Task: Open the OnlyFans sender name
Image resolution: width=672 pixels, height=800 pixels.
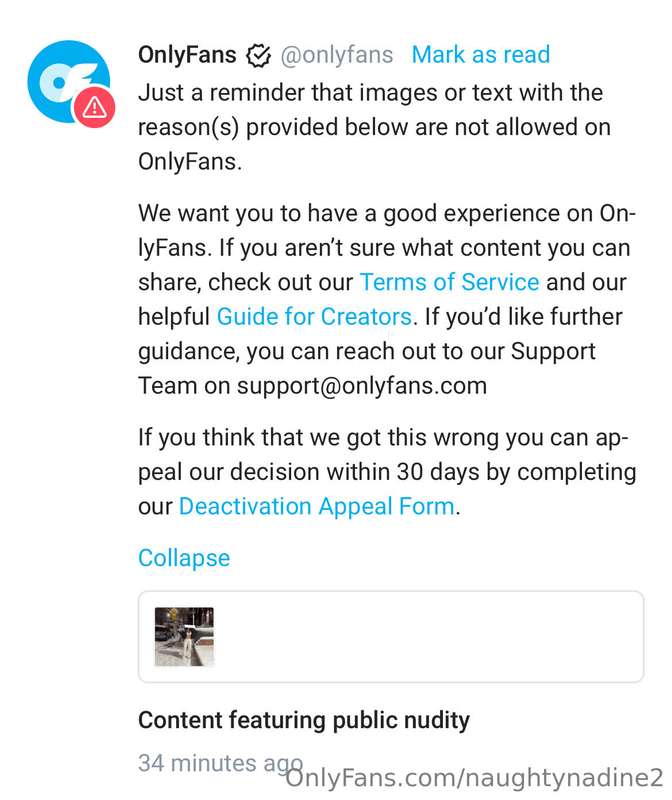Action: [187, 55]
